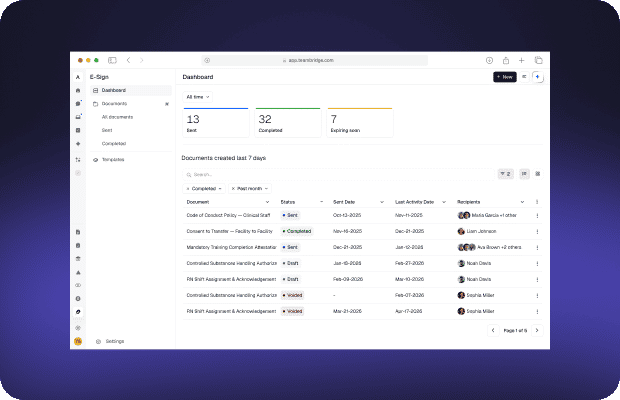Open the home icon in the left rail
The width and height of the screenshot is (620, 400).
tap(78, 91)
